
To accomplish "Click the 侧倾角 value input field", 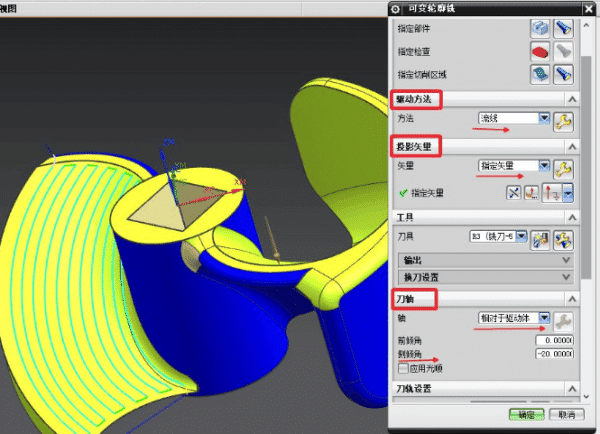I will (x=556, y=354).
